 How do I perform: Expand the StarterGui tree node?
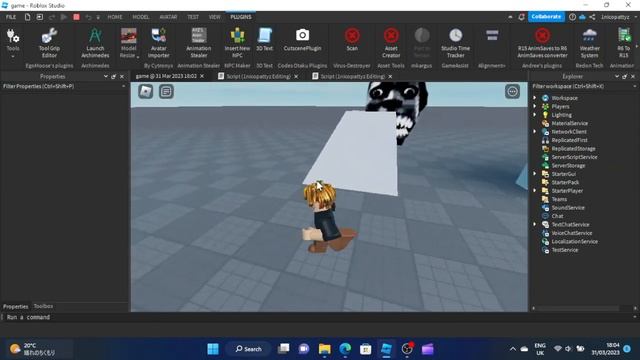pos(535,173)
